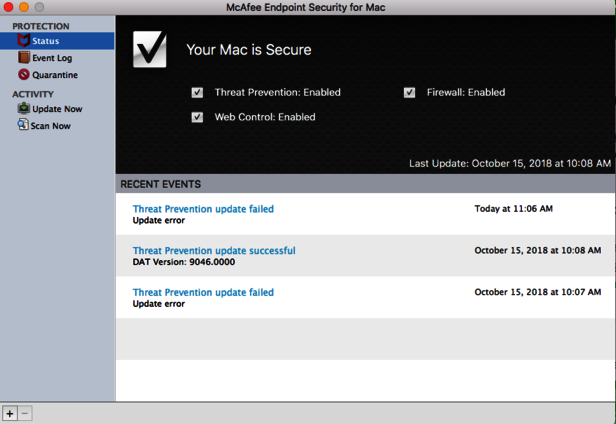Image resolution: width=616 pixels, height=424 pixels.
Task: Select the Event Log sidebar item
Action: coord(52,58)
